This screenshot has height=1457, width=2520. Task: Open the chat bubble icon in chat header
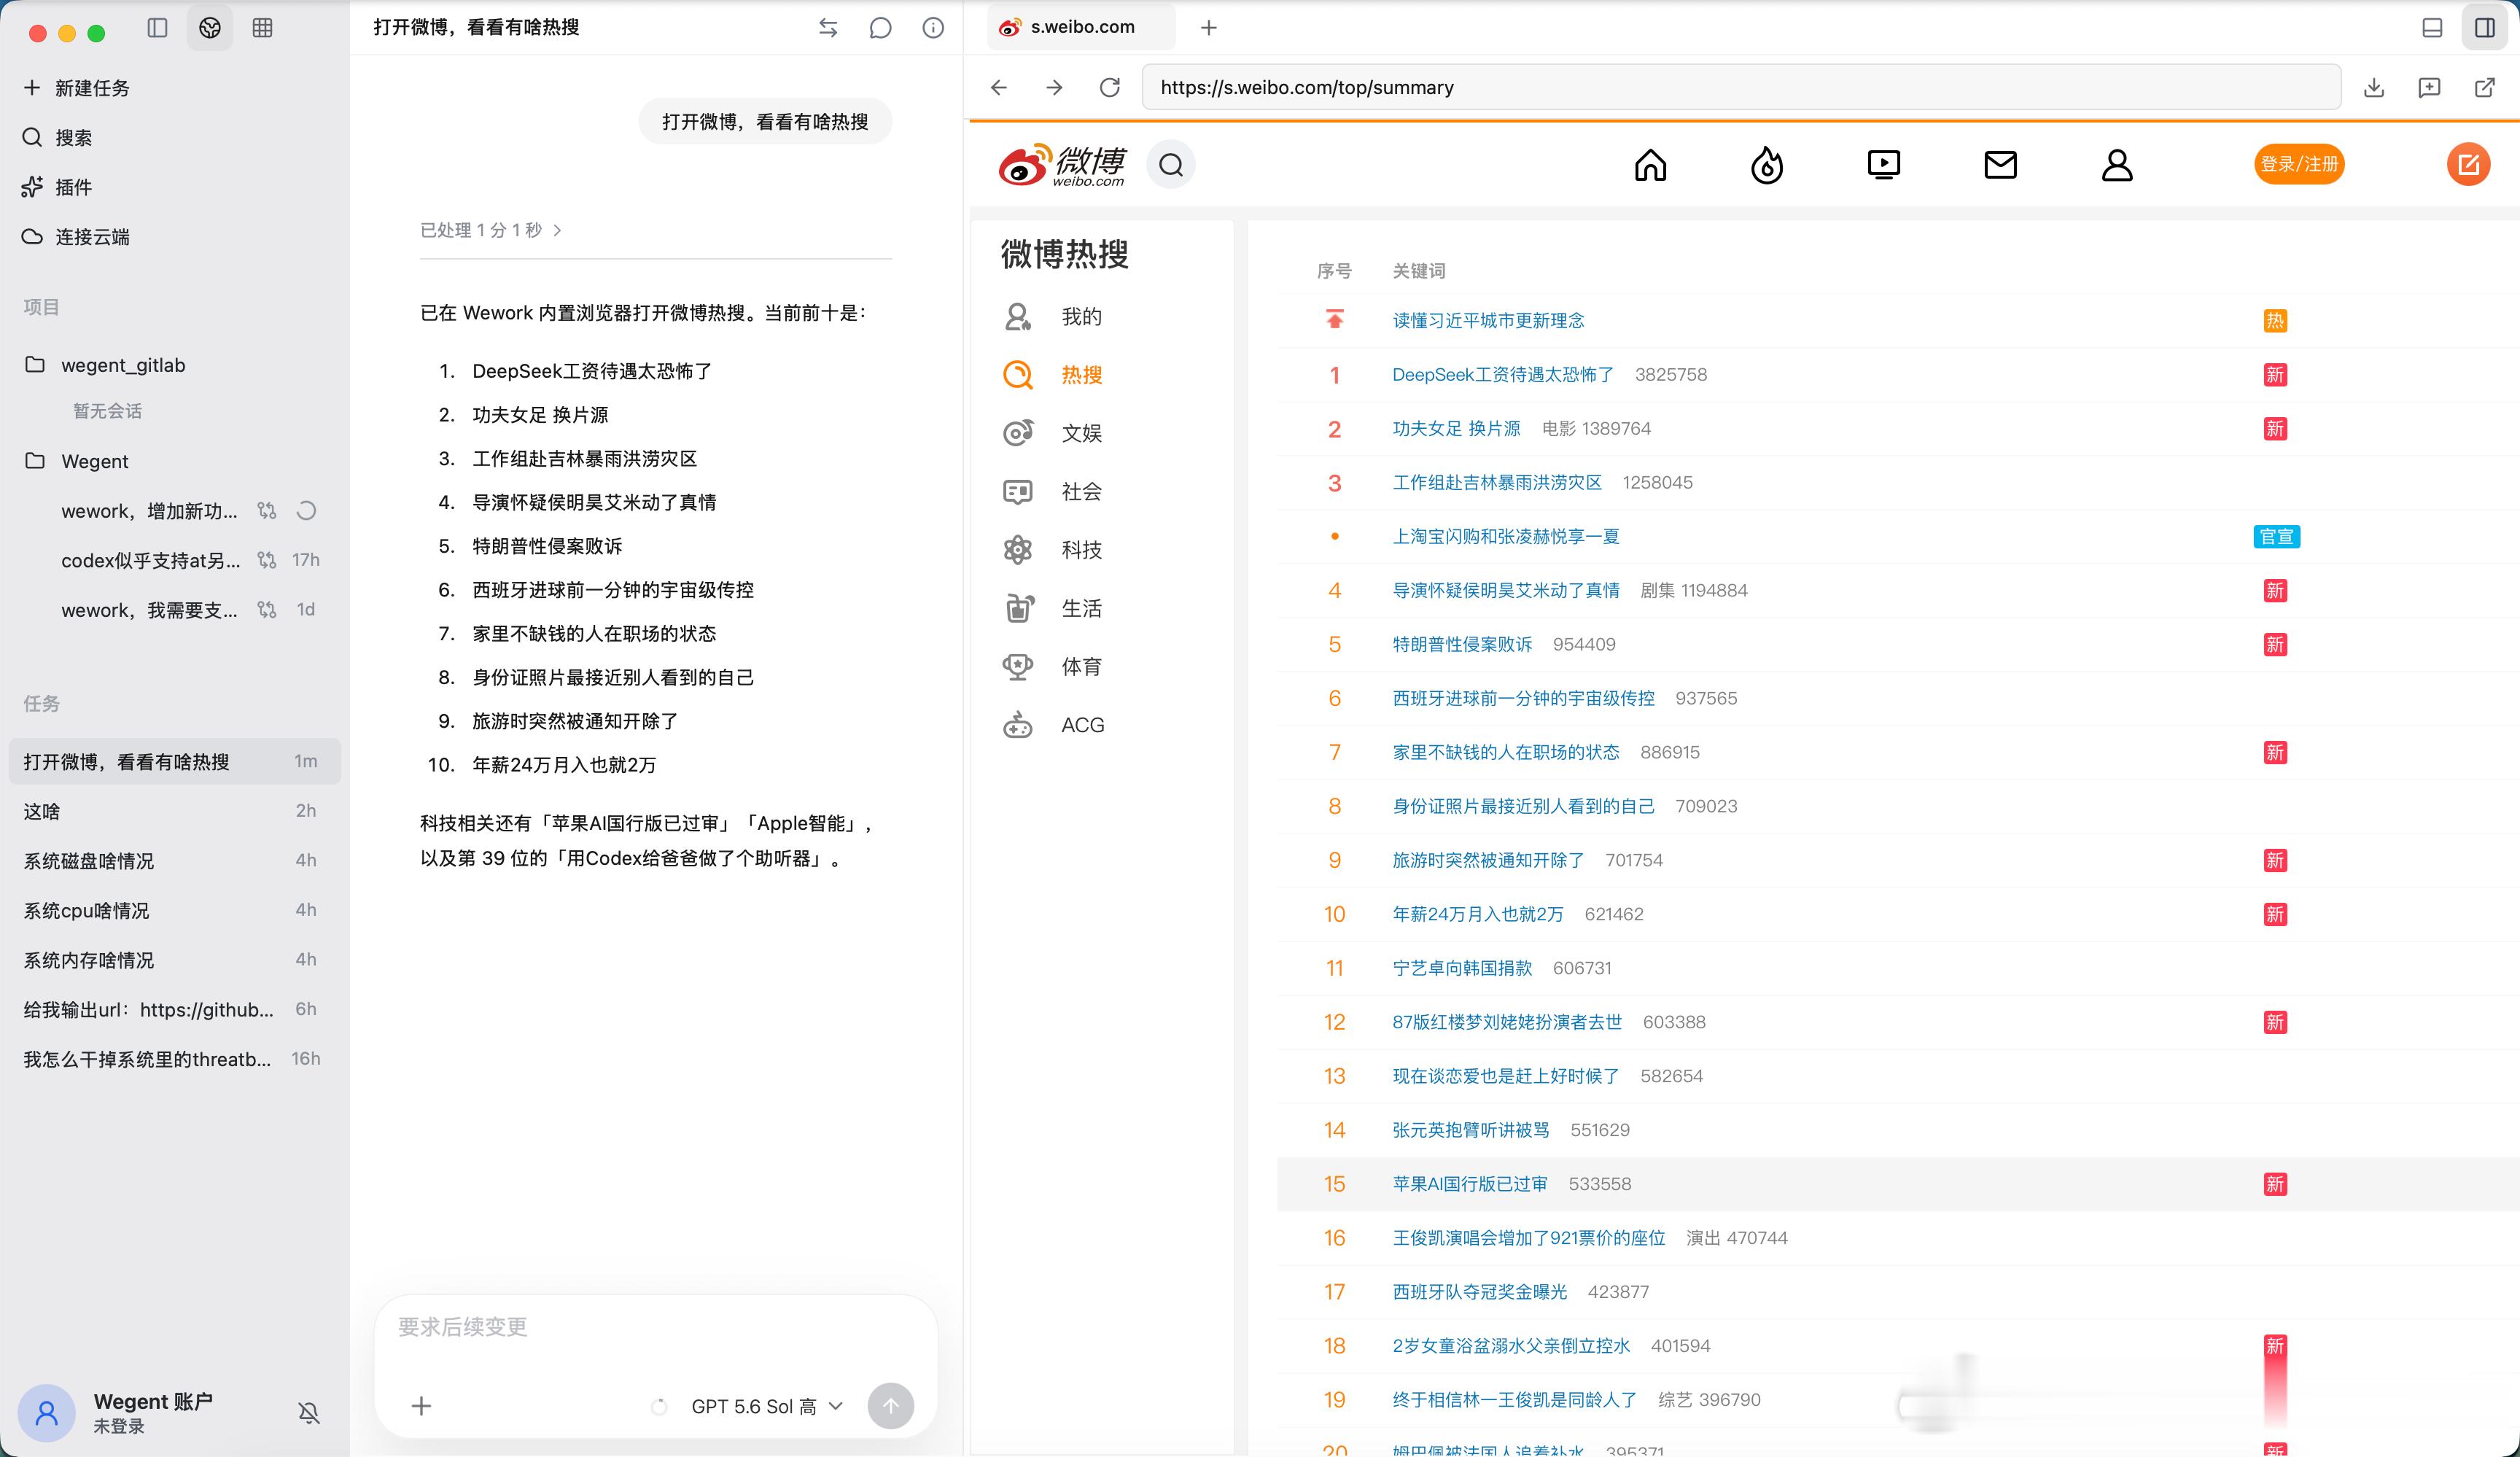tap(880, 28)
